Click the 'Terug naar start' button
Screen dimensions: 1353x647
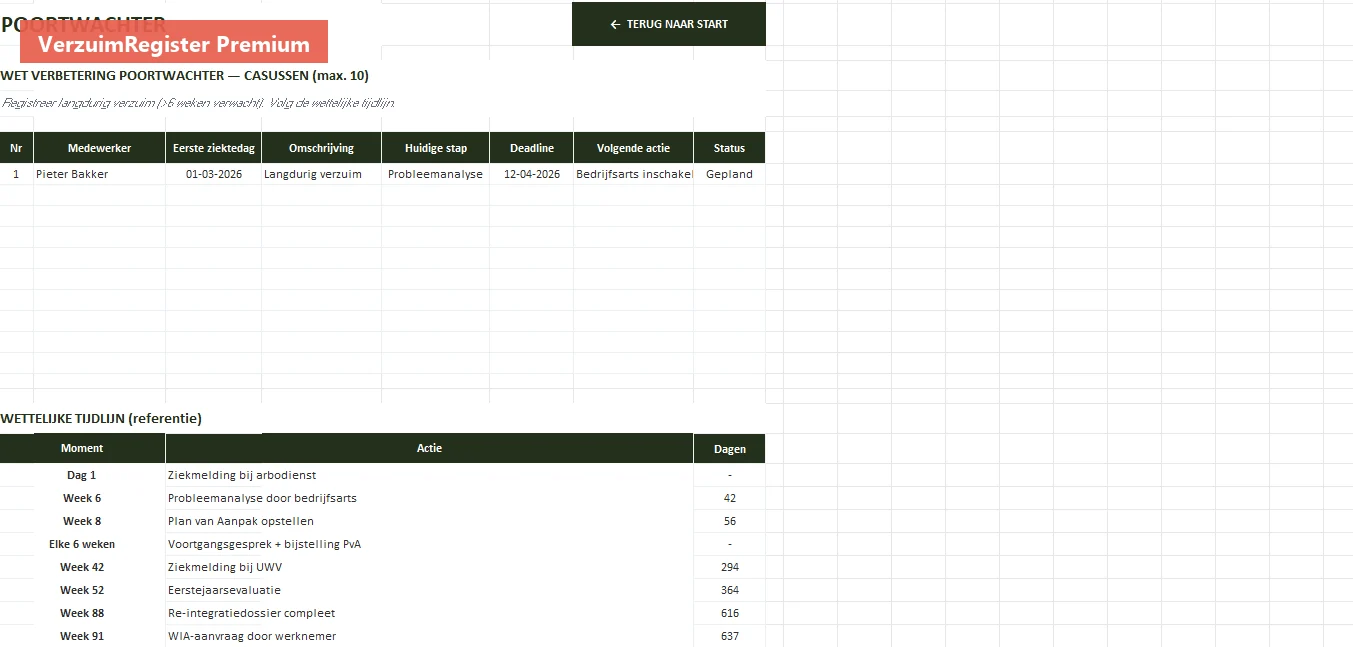point(668,24)
